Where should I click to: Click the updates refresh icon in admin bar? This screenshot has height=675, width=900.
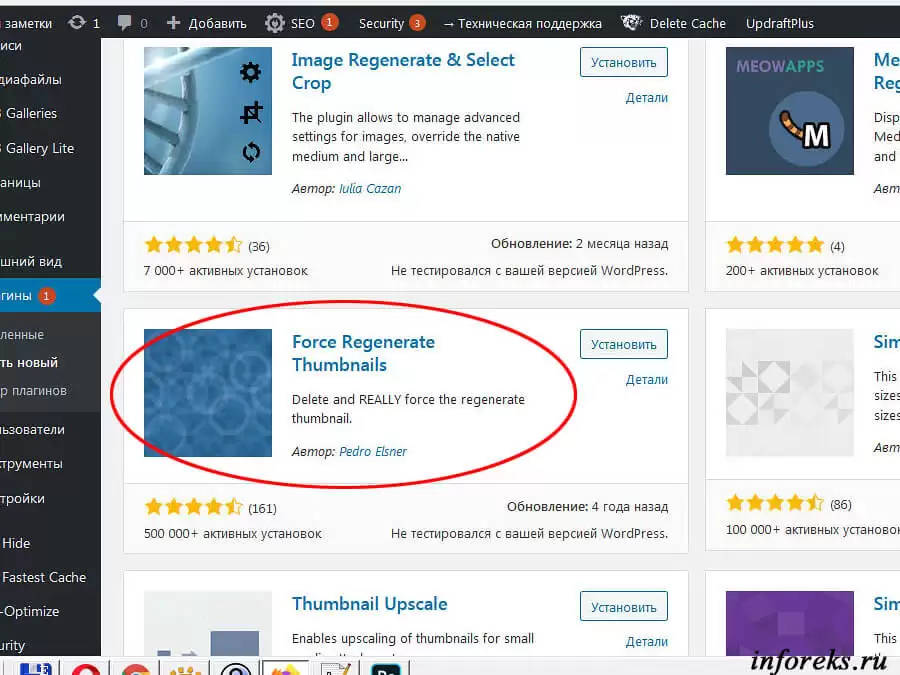click(76, 23)
